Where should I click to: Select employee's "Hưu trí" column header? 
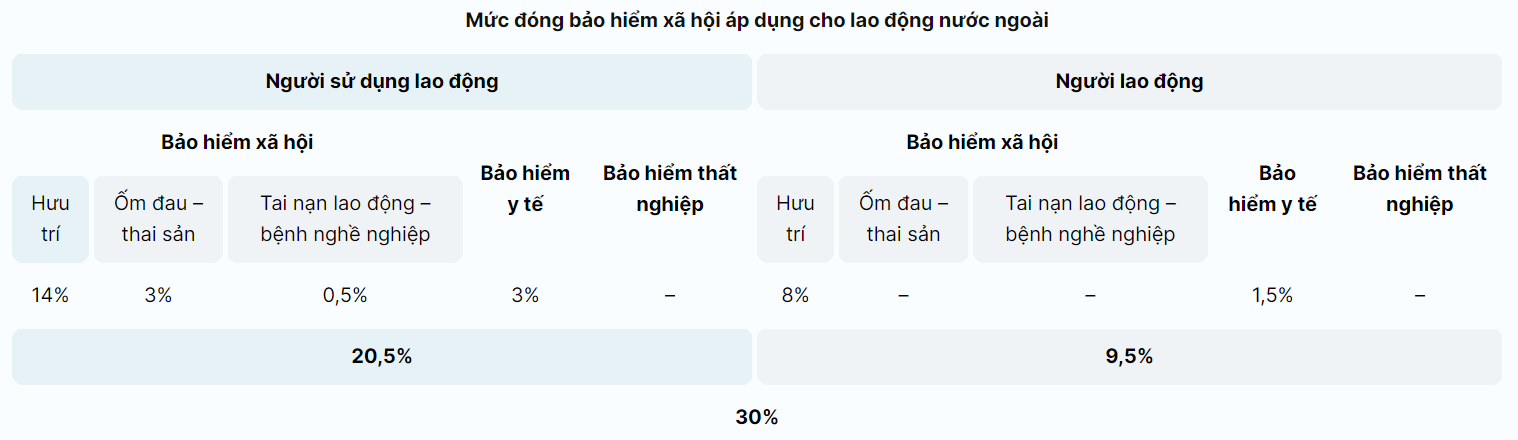pyautogui.click(x=795, y=219)
